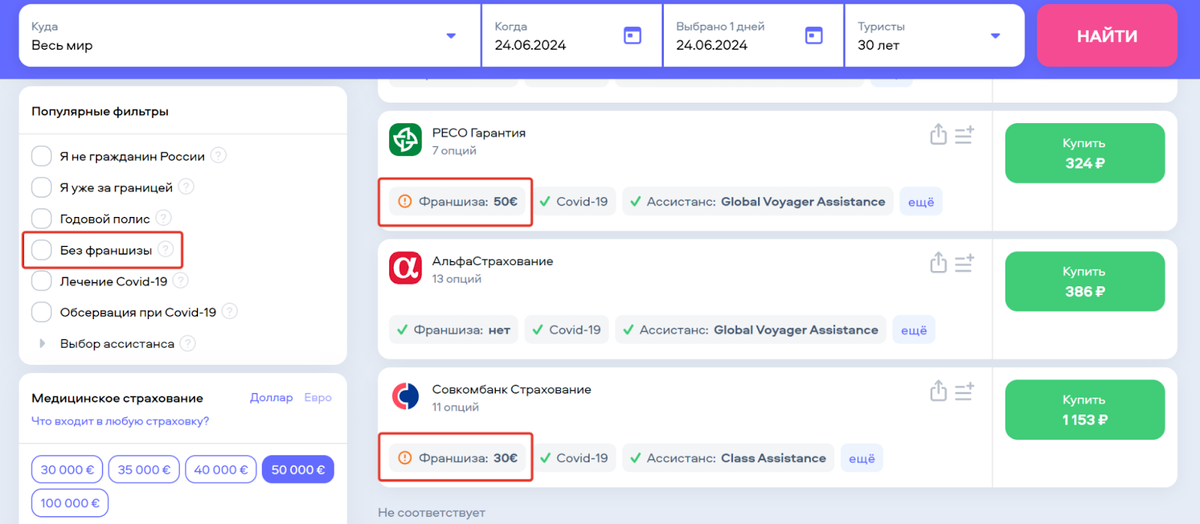
Task: Check the Годовой полис filter
Action: pos(41,218)
